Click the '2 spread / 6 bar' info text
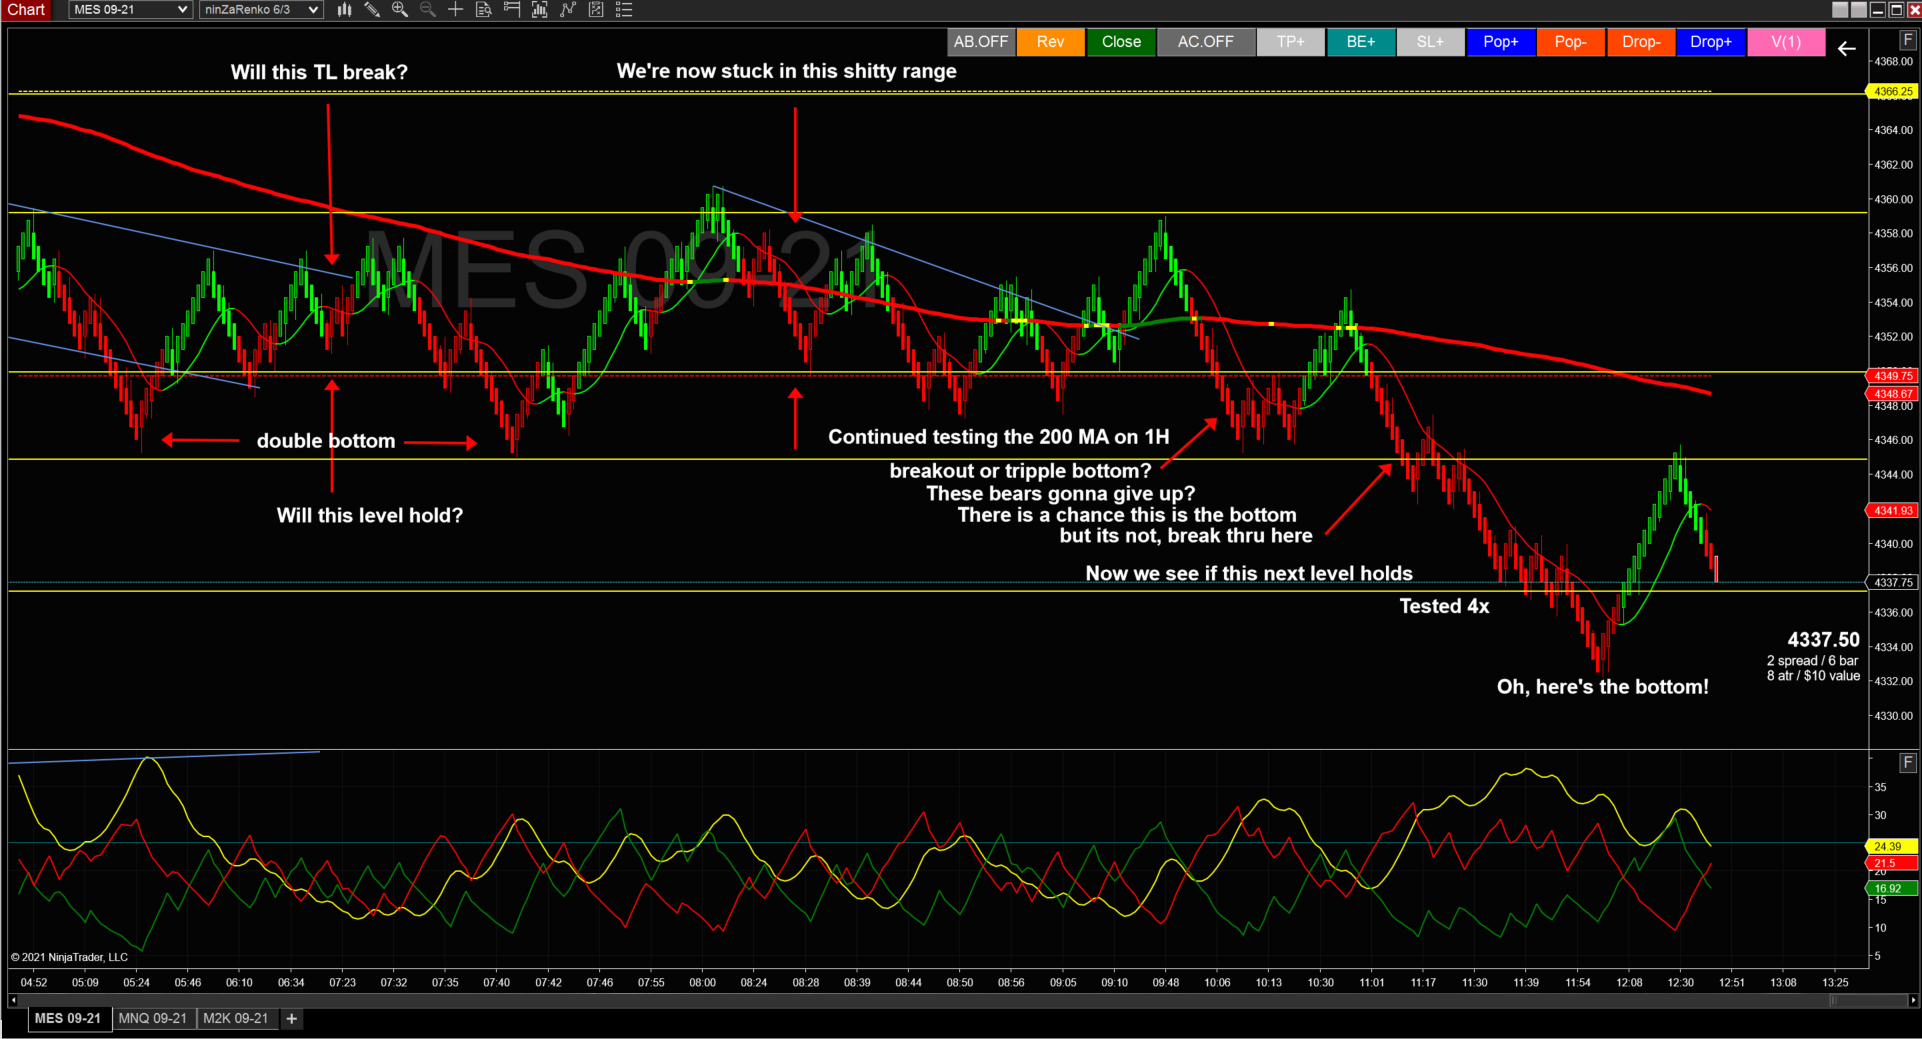The width and height of the screenshot is (1922, 1039). pos(1812,661)
